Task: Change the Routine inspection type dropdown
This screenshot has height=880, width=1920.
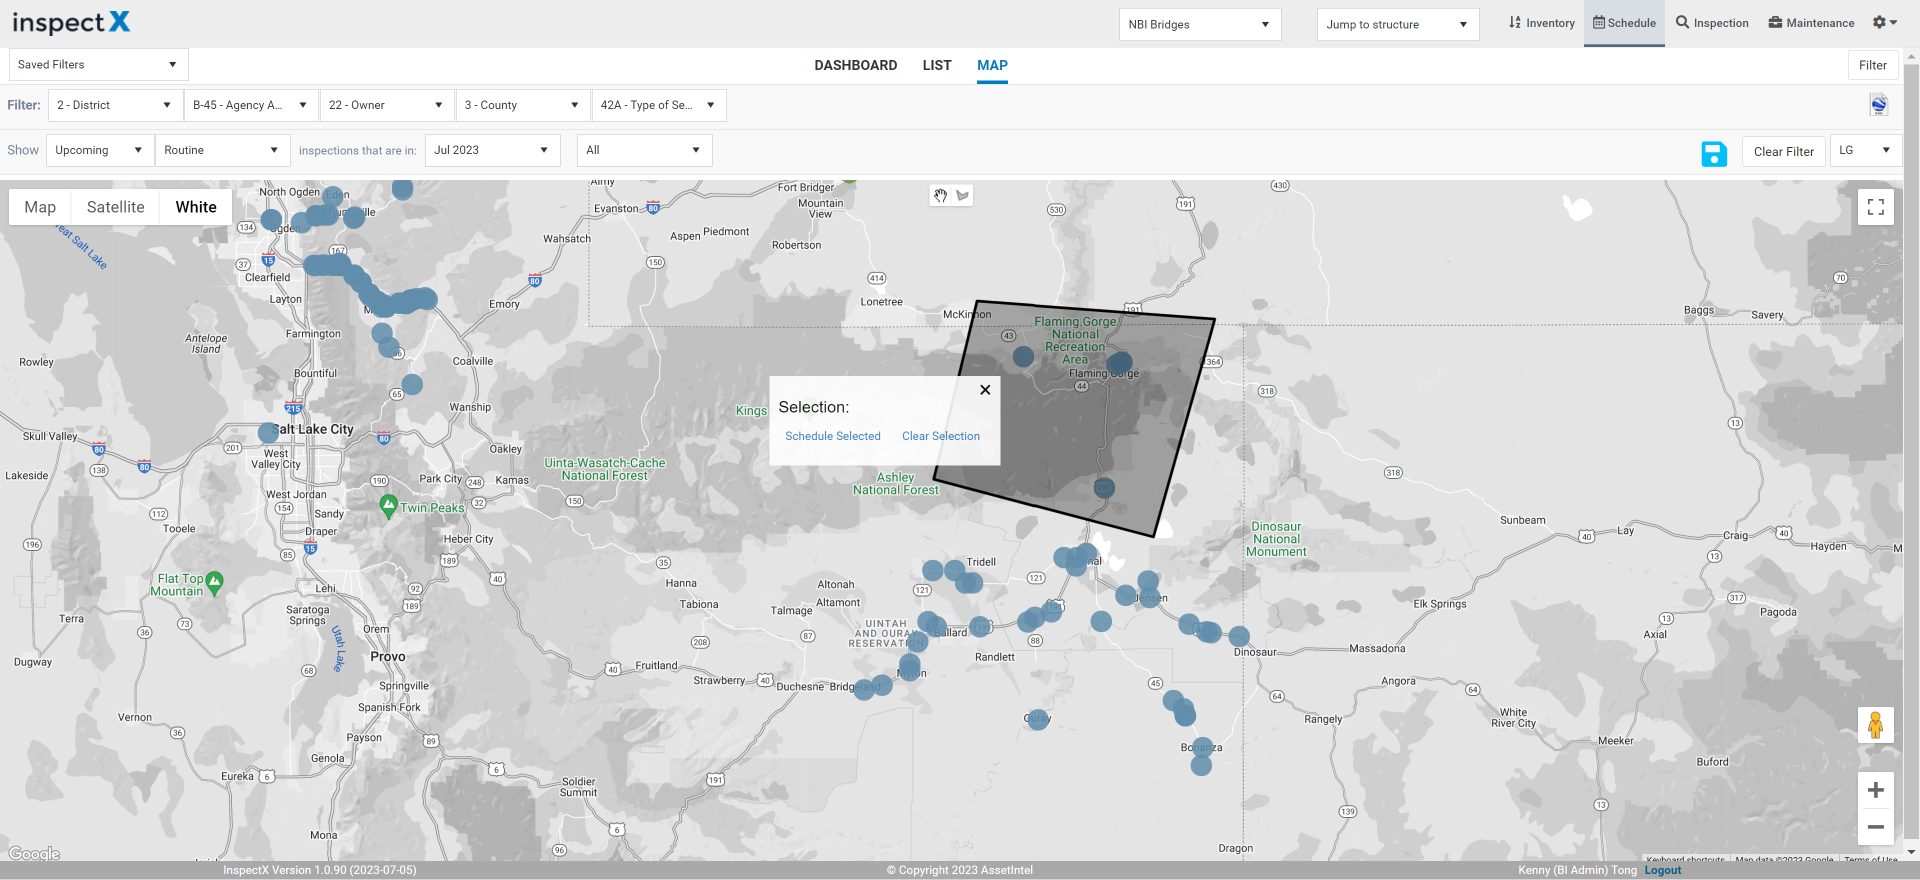Action: 223,150
